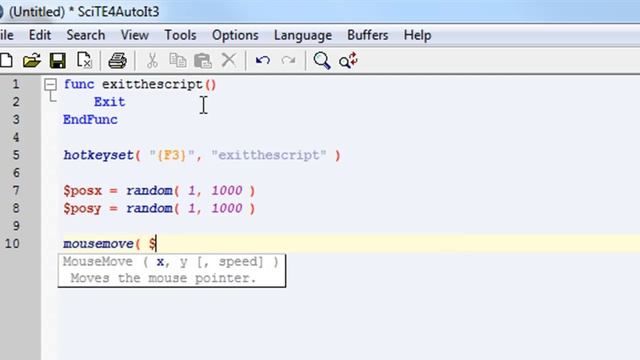Click the $posy variable
The width and height of the screenshot is (640, 360).
pyautogui.click(x=82, y=209)
